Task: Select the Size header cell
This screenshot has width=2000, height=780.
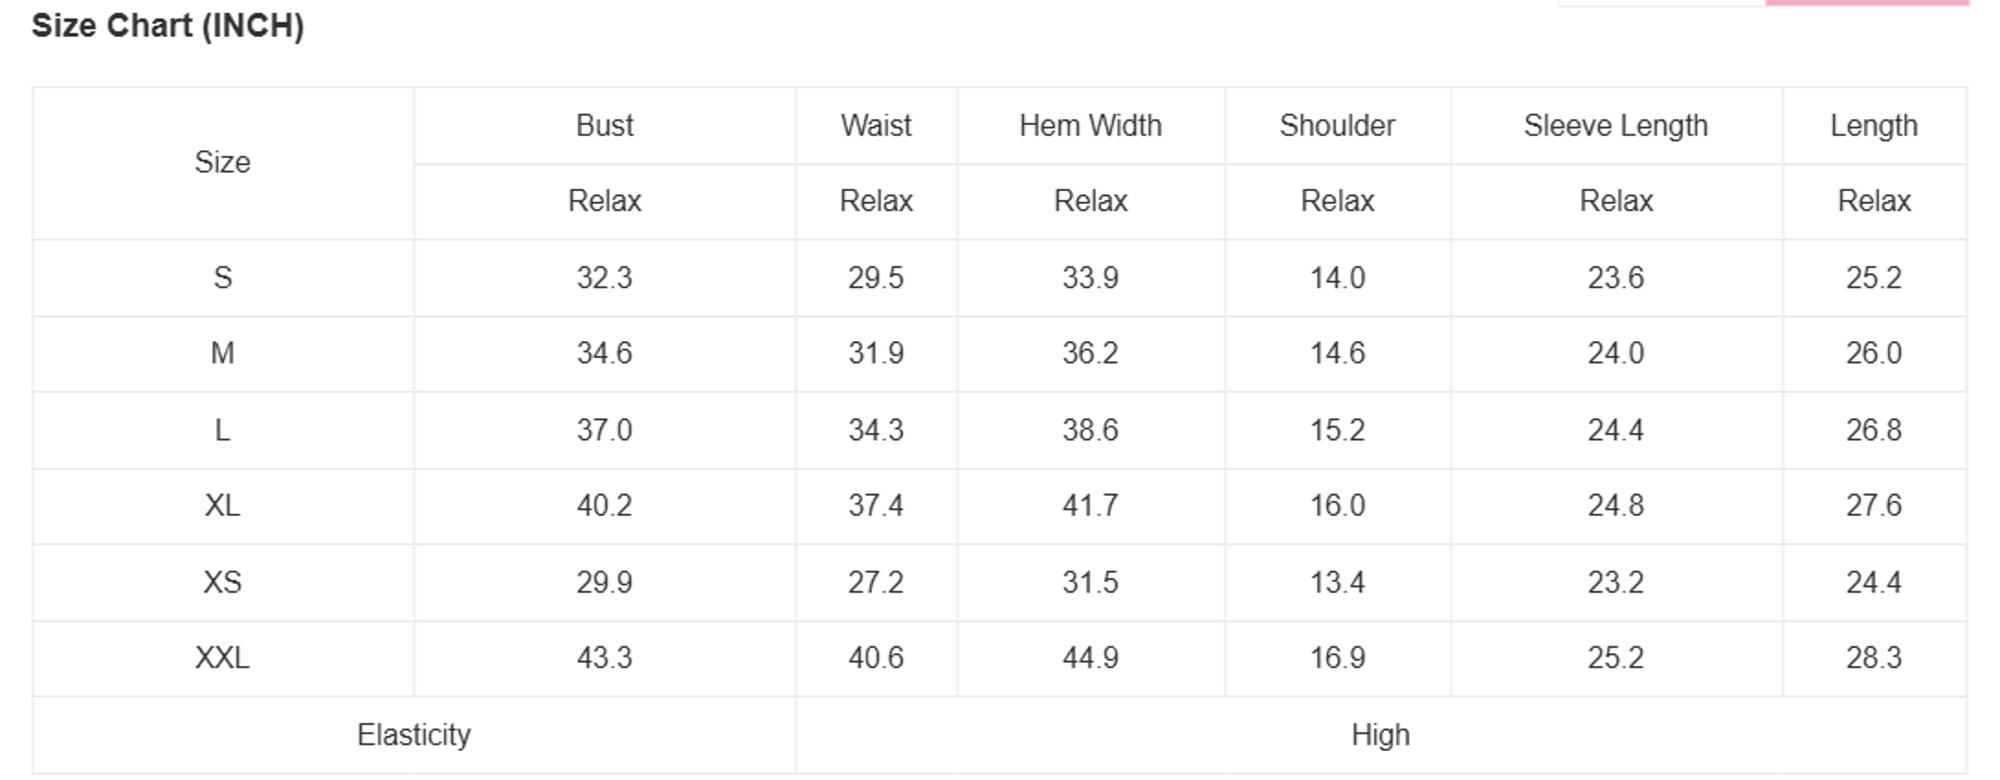Action: [x=222, y=163]
